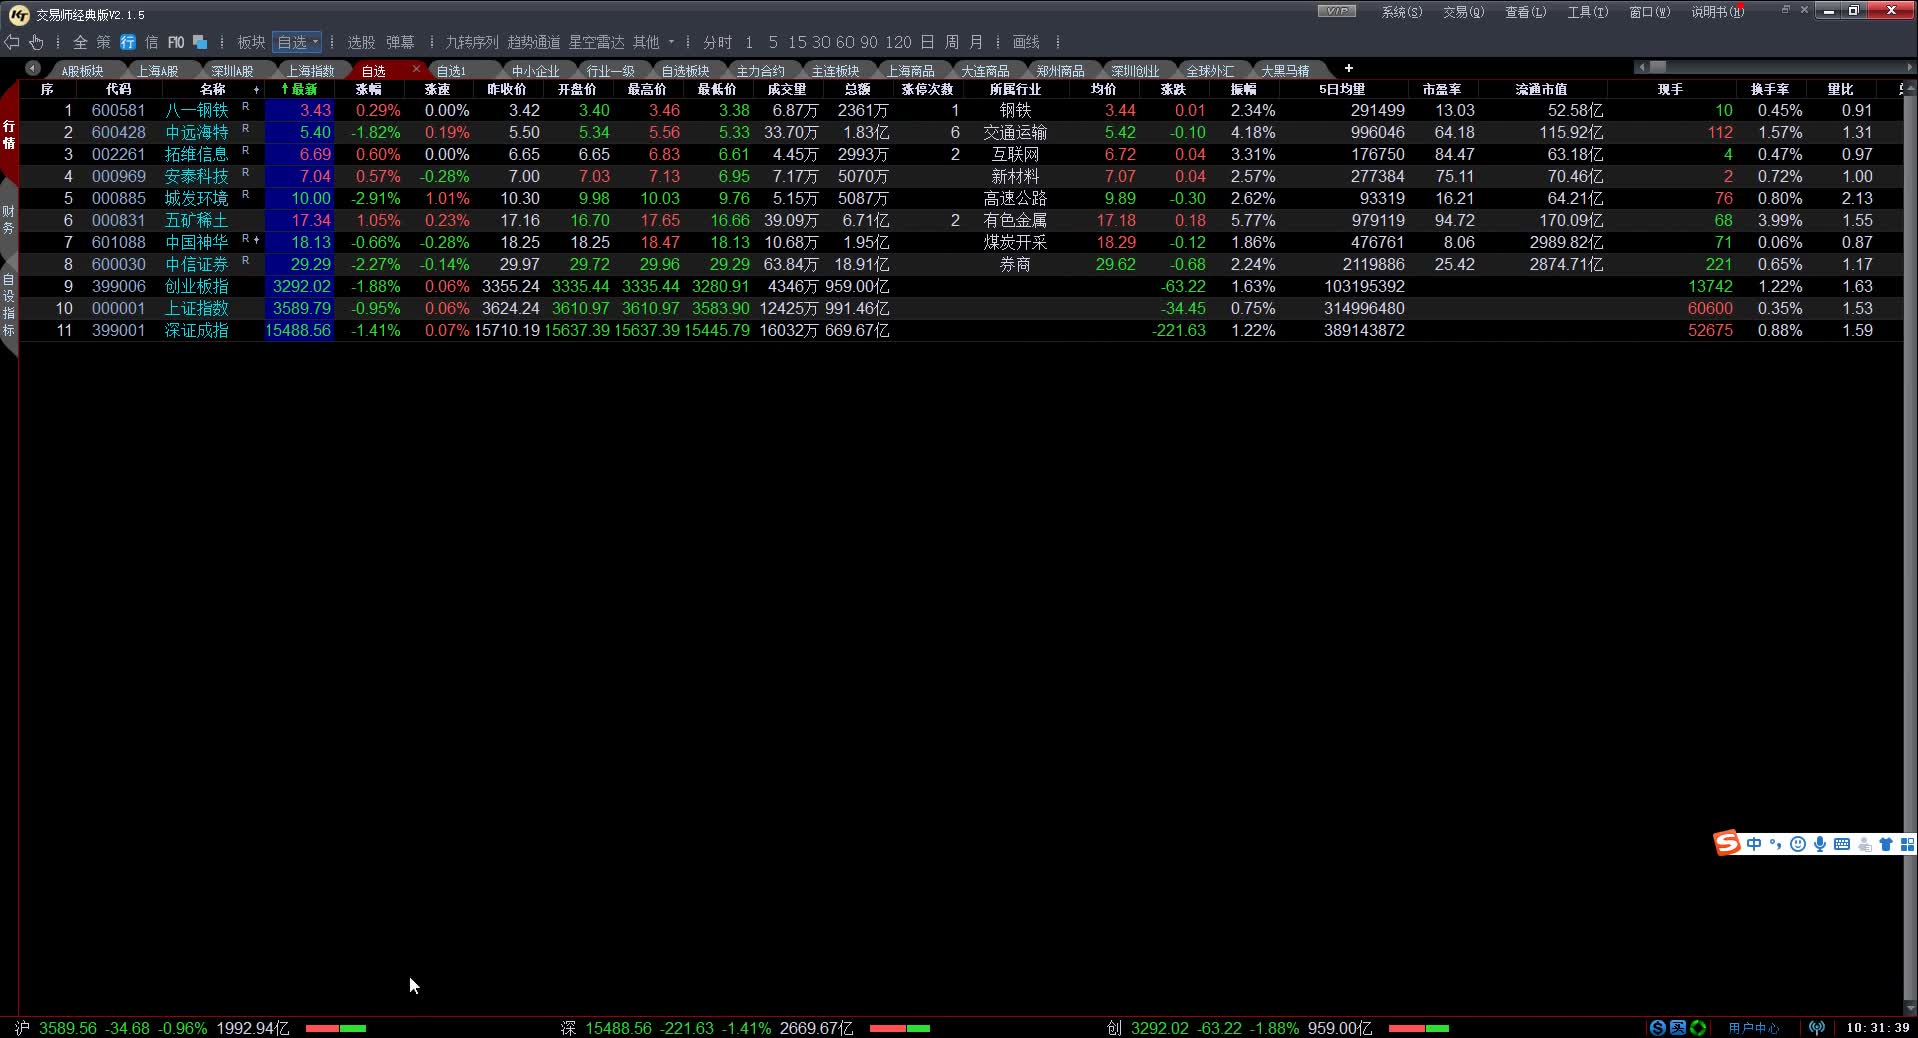Click the Sogou input method S logo
Screen dimensions: 1918x1038
pos(1727,843)
